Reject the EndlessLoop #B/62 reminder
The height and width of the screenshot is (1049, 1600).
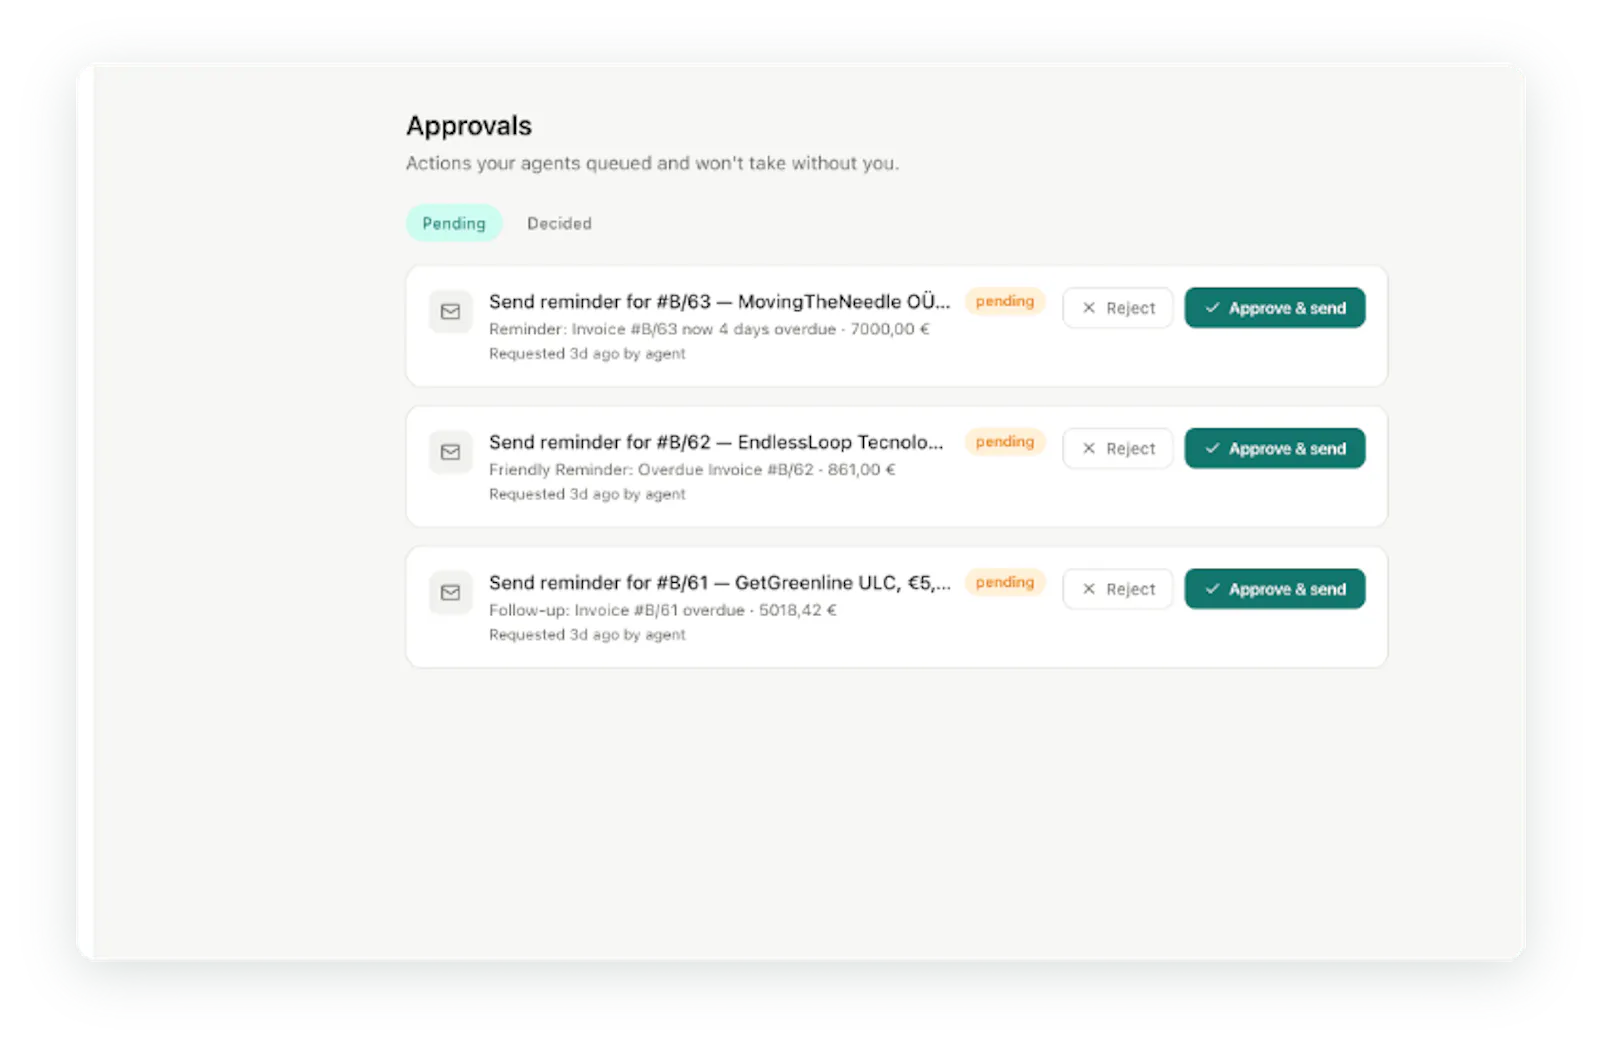(1117, 448)
